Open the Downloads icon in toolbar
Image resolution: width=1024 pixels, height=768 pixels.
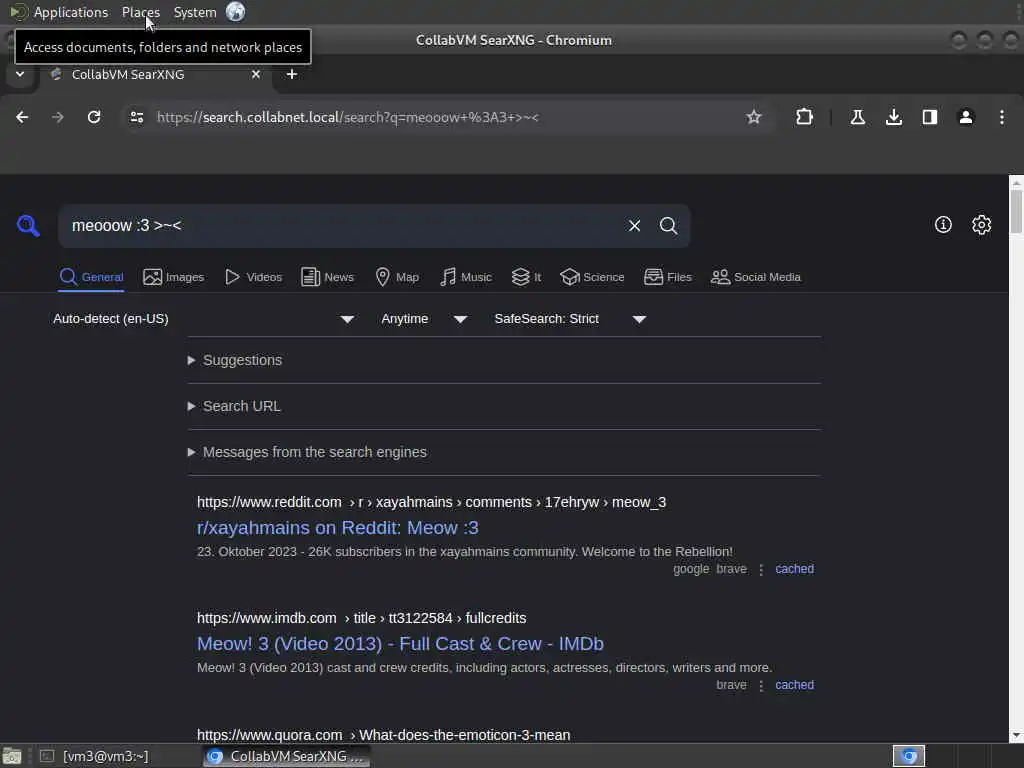893,117
